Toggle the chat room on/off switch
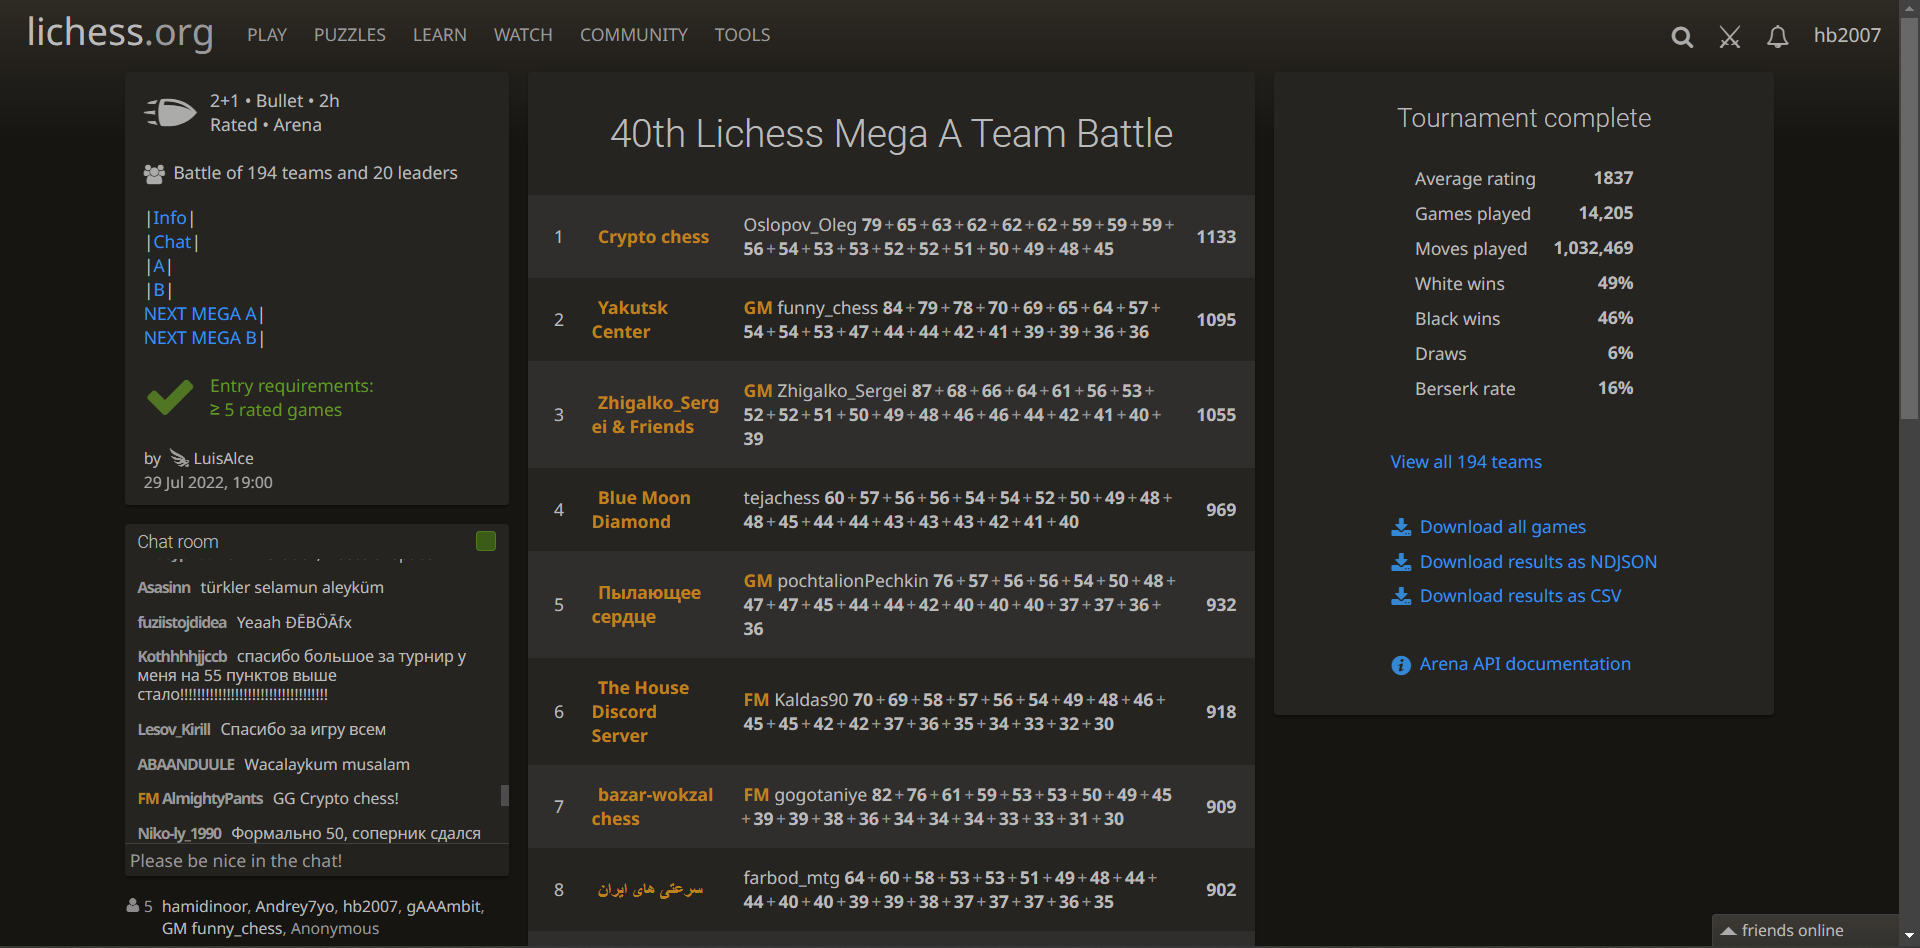1920x948 pixels. pyautogui.click(x=486, y=541)
